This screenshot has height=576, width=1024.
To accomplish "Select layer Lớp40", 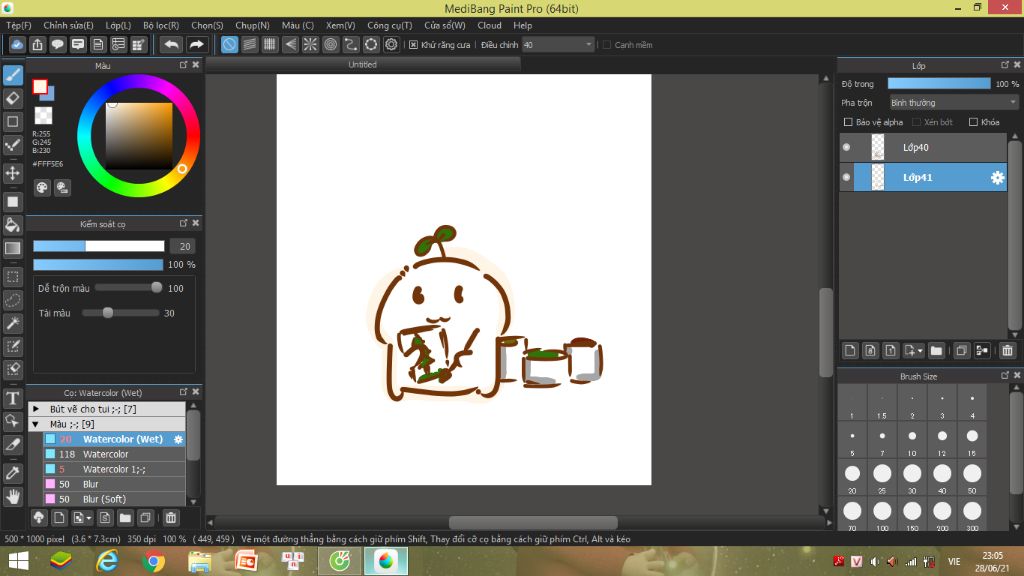I will pyautogui.click(x=923, y=148).
